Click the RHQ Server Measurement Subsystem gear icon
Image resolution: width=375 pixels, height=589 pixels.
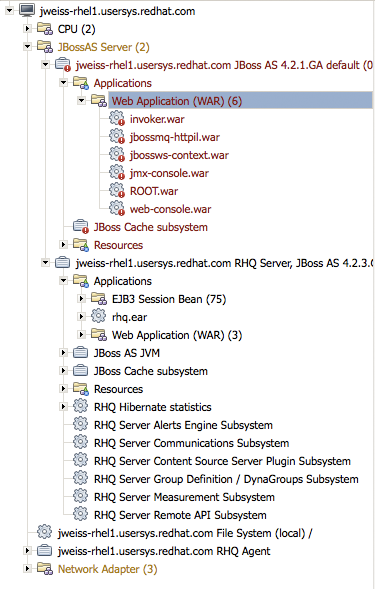coord(80,497)
